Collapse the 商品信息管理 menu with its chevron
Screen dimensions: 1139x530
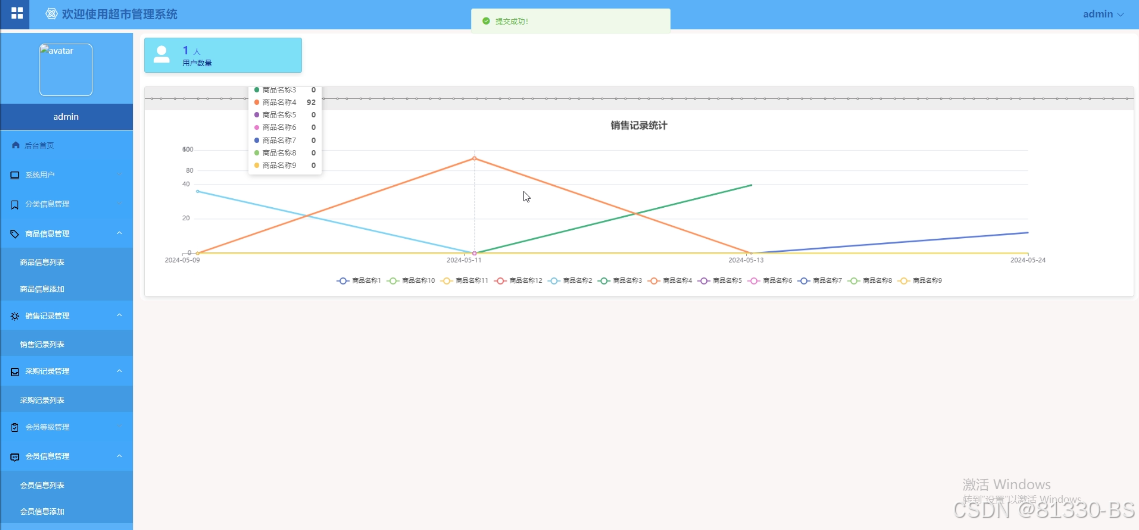click(119, 234)
